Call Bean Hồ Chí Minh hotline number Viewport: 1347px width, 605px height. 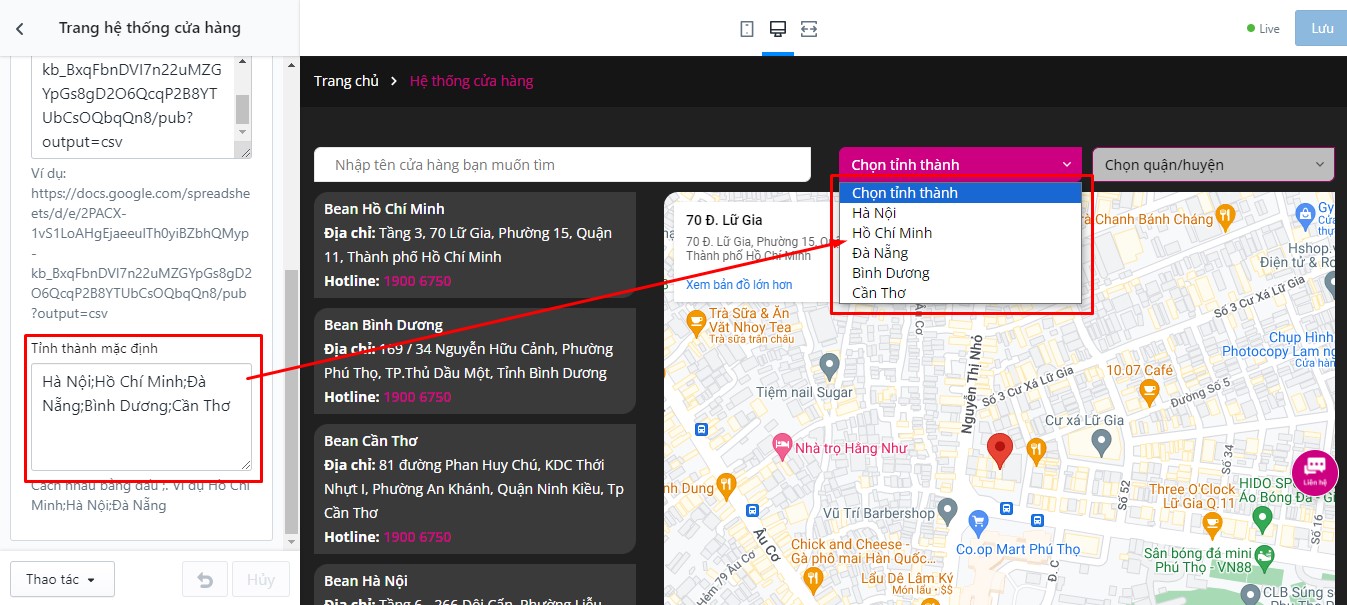417,281
